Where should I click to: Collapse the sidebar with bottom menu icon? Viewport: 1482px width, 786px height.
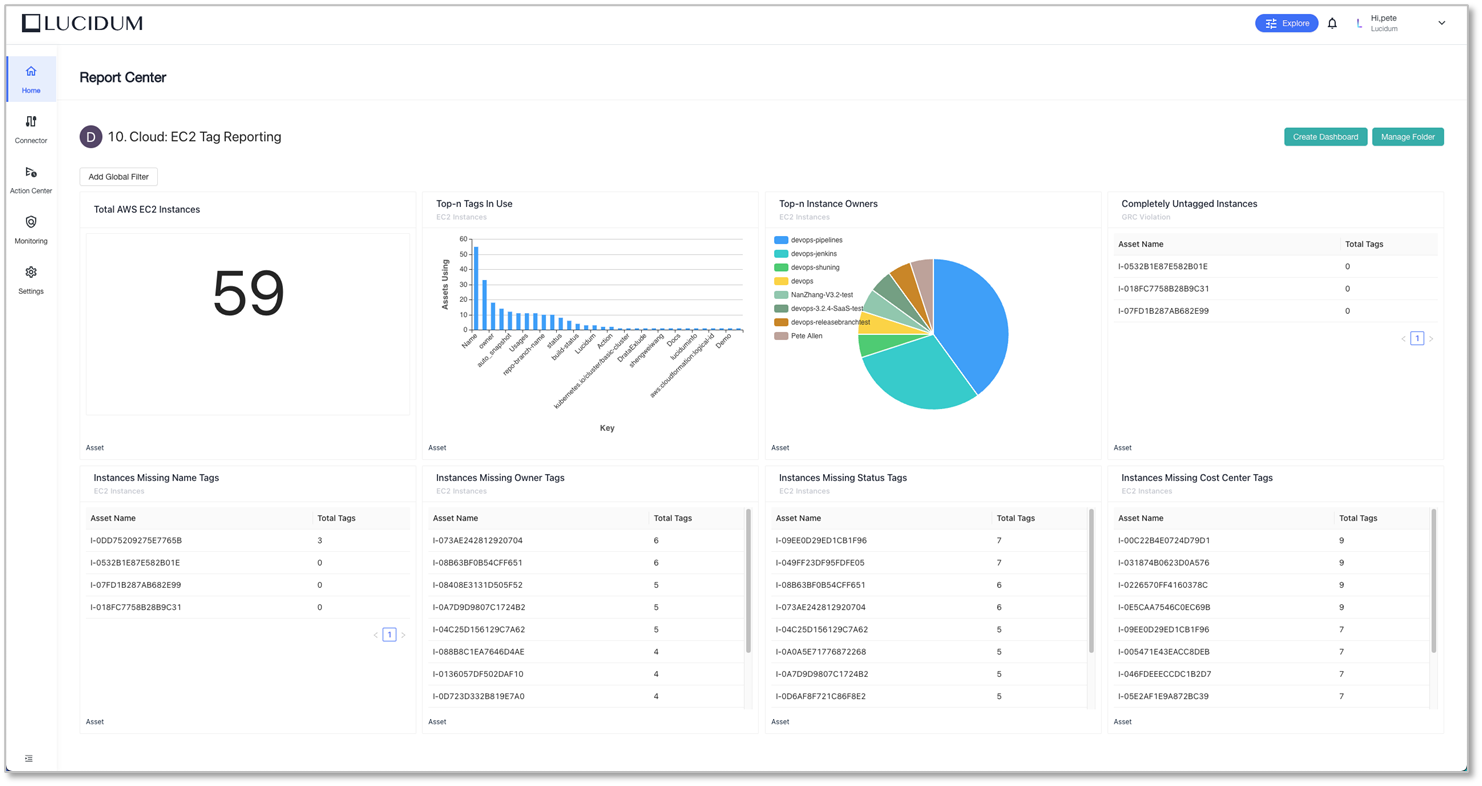pos(29,759)
